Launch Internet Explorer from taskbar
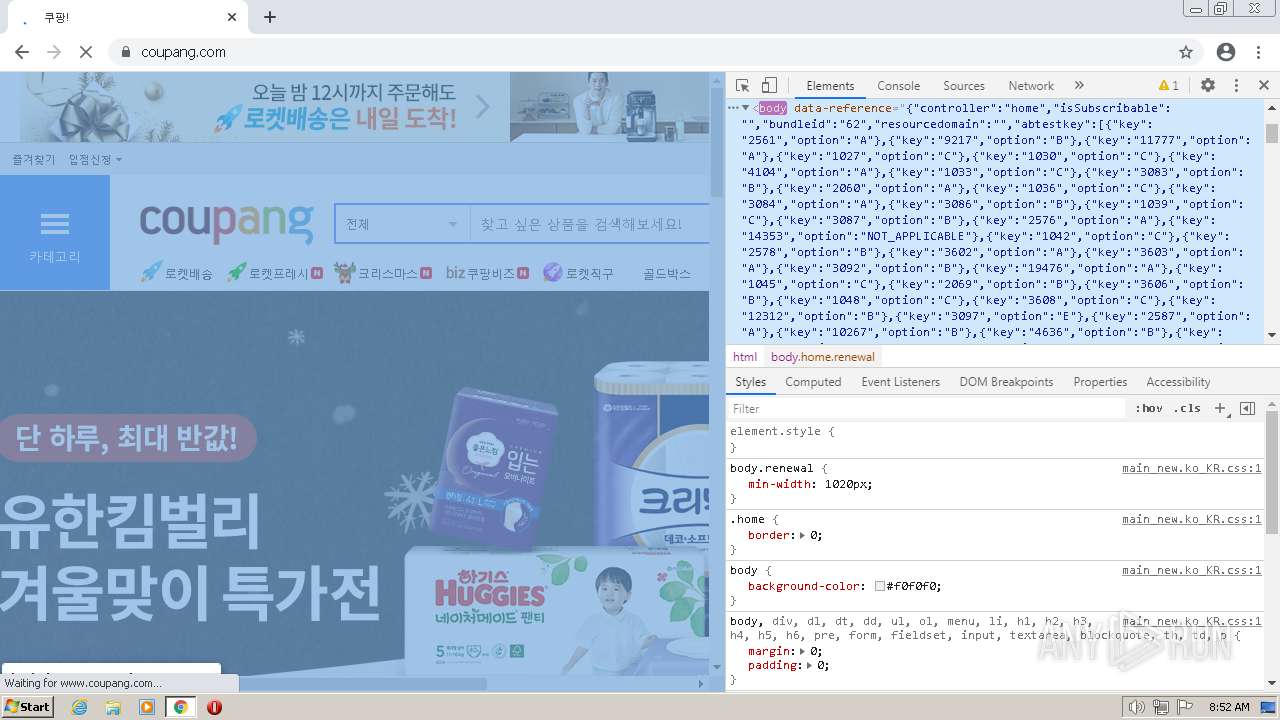 pyautogui.click(x=79, y=707)
